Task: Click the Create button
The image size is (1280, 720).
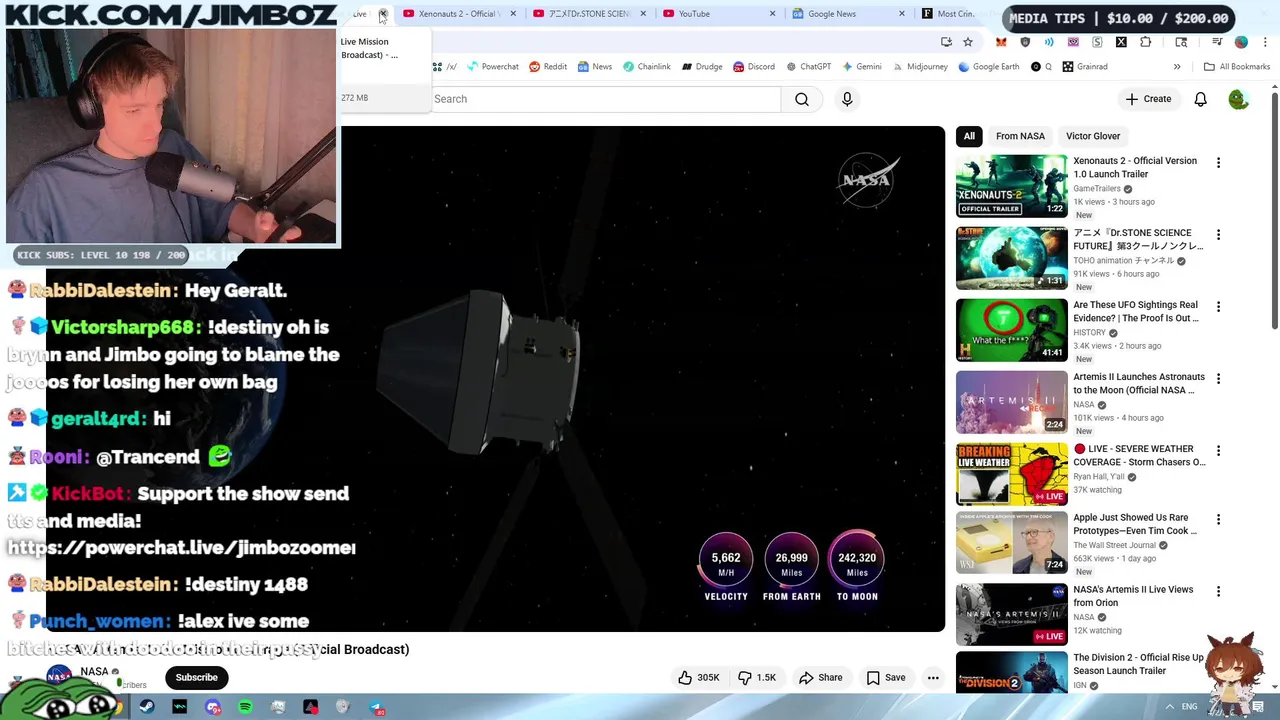Action: [x=1147, y=99]
